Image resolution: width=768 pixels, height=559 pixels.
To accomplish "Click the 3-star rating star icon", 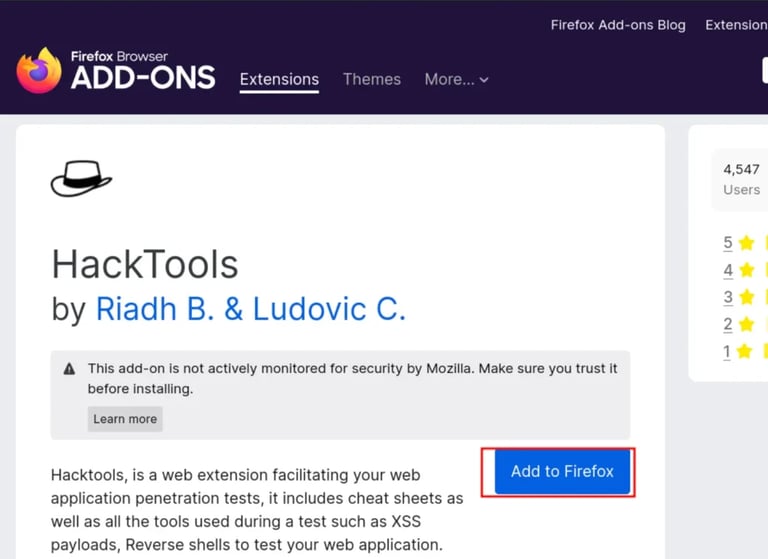I will coord(746,297).
